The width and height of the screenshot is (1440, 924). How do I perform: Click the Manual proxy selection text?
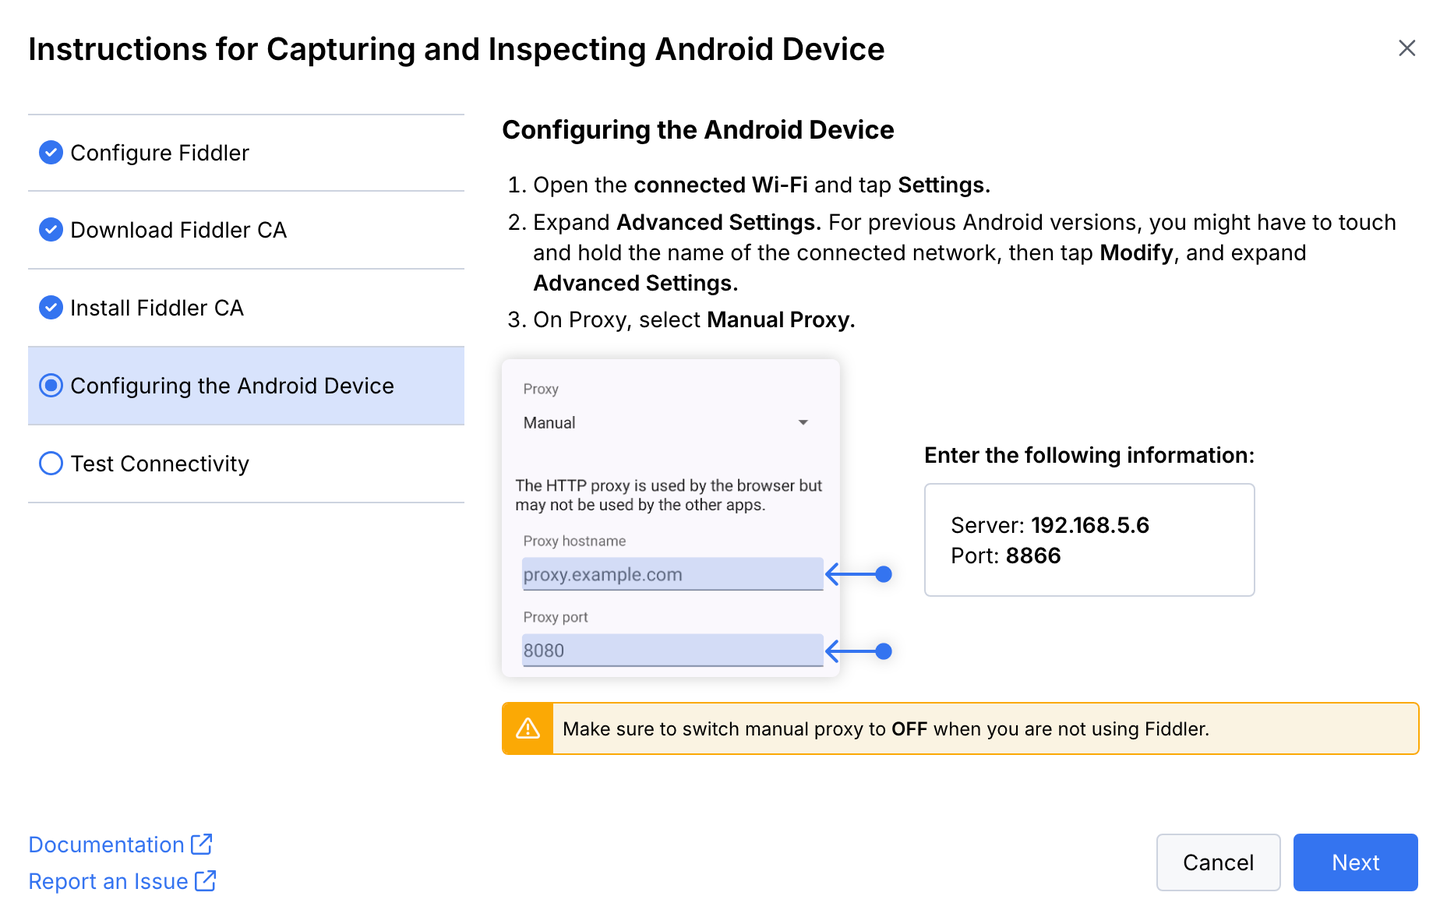[x=549, y=423]
